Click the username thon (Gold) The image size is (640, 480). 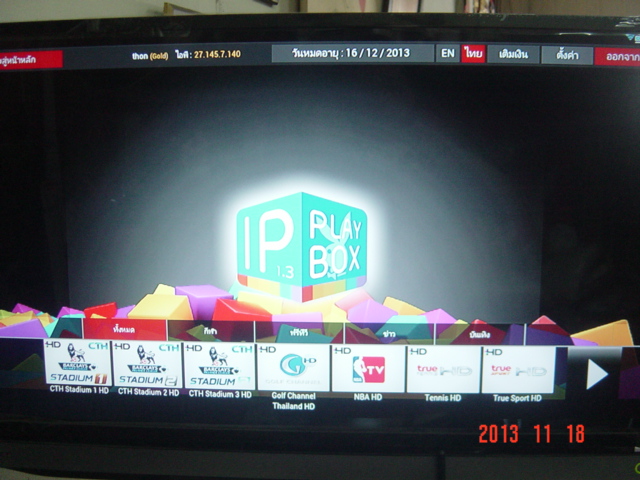(150, 56)
